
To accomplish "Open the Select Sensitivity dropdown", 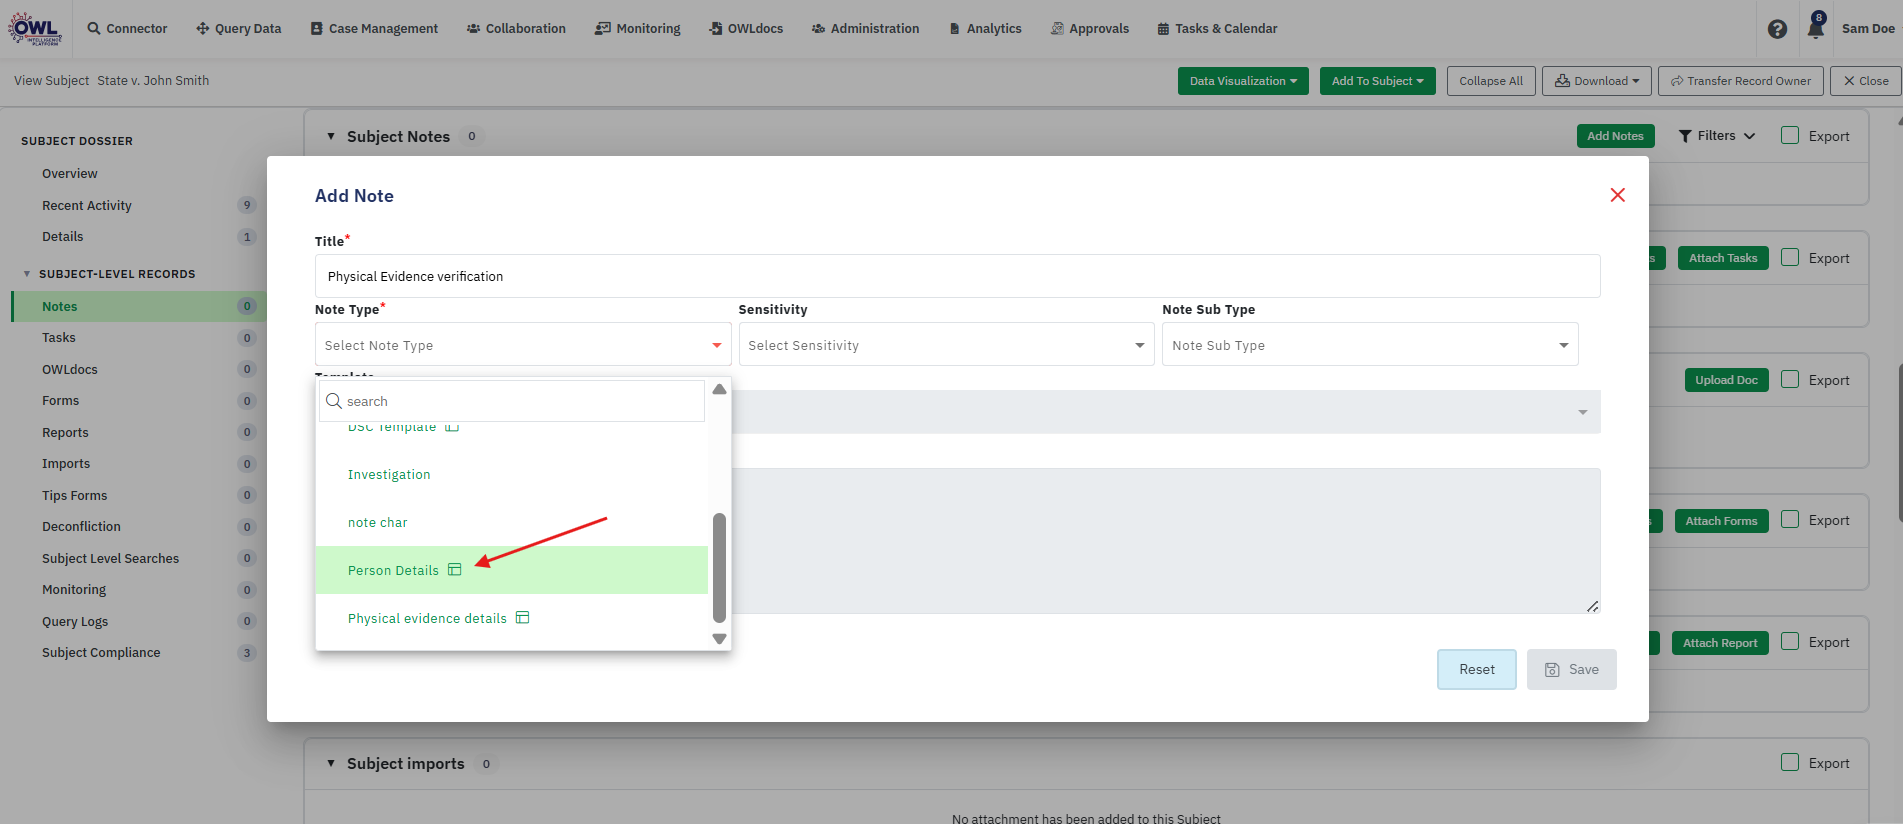I will (x=946, y=345).
